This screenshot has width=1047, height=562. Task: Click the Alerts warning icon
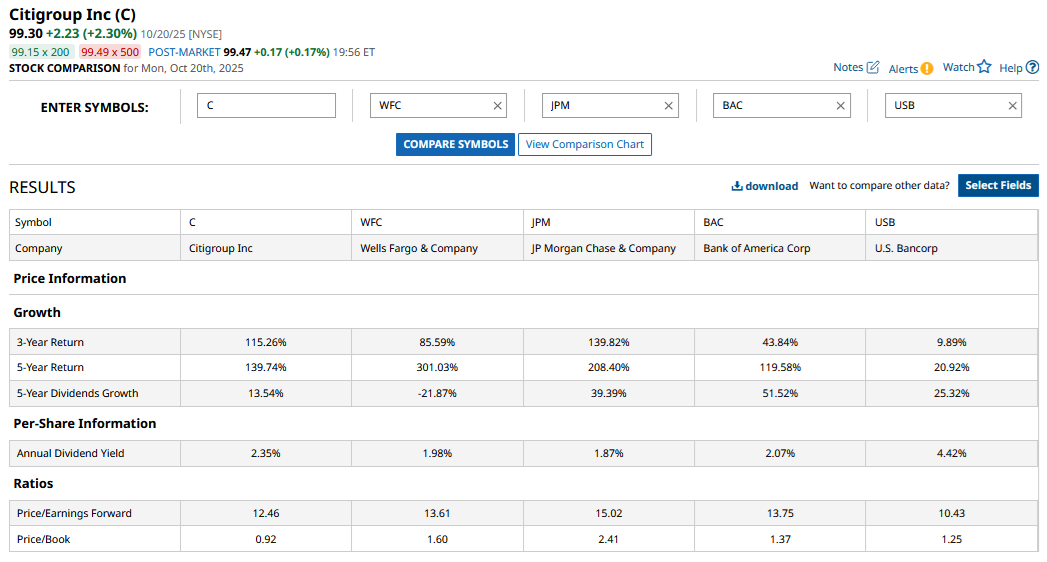click(927, 69)
